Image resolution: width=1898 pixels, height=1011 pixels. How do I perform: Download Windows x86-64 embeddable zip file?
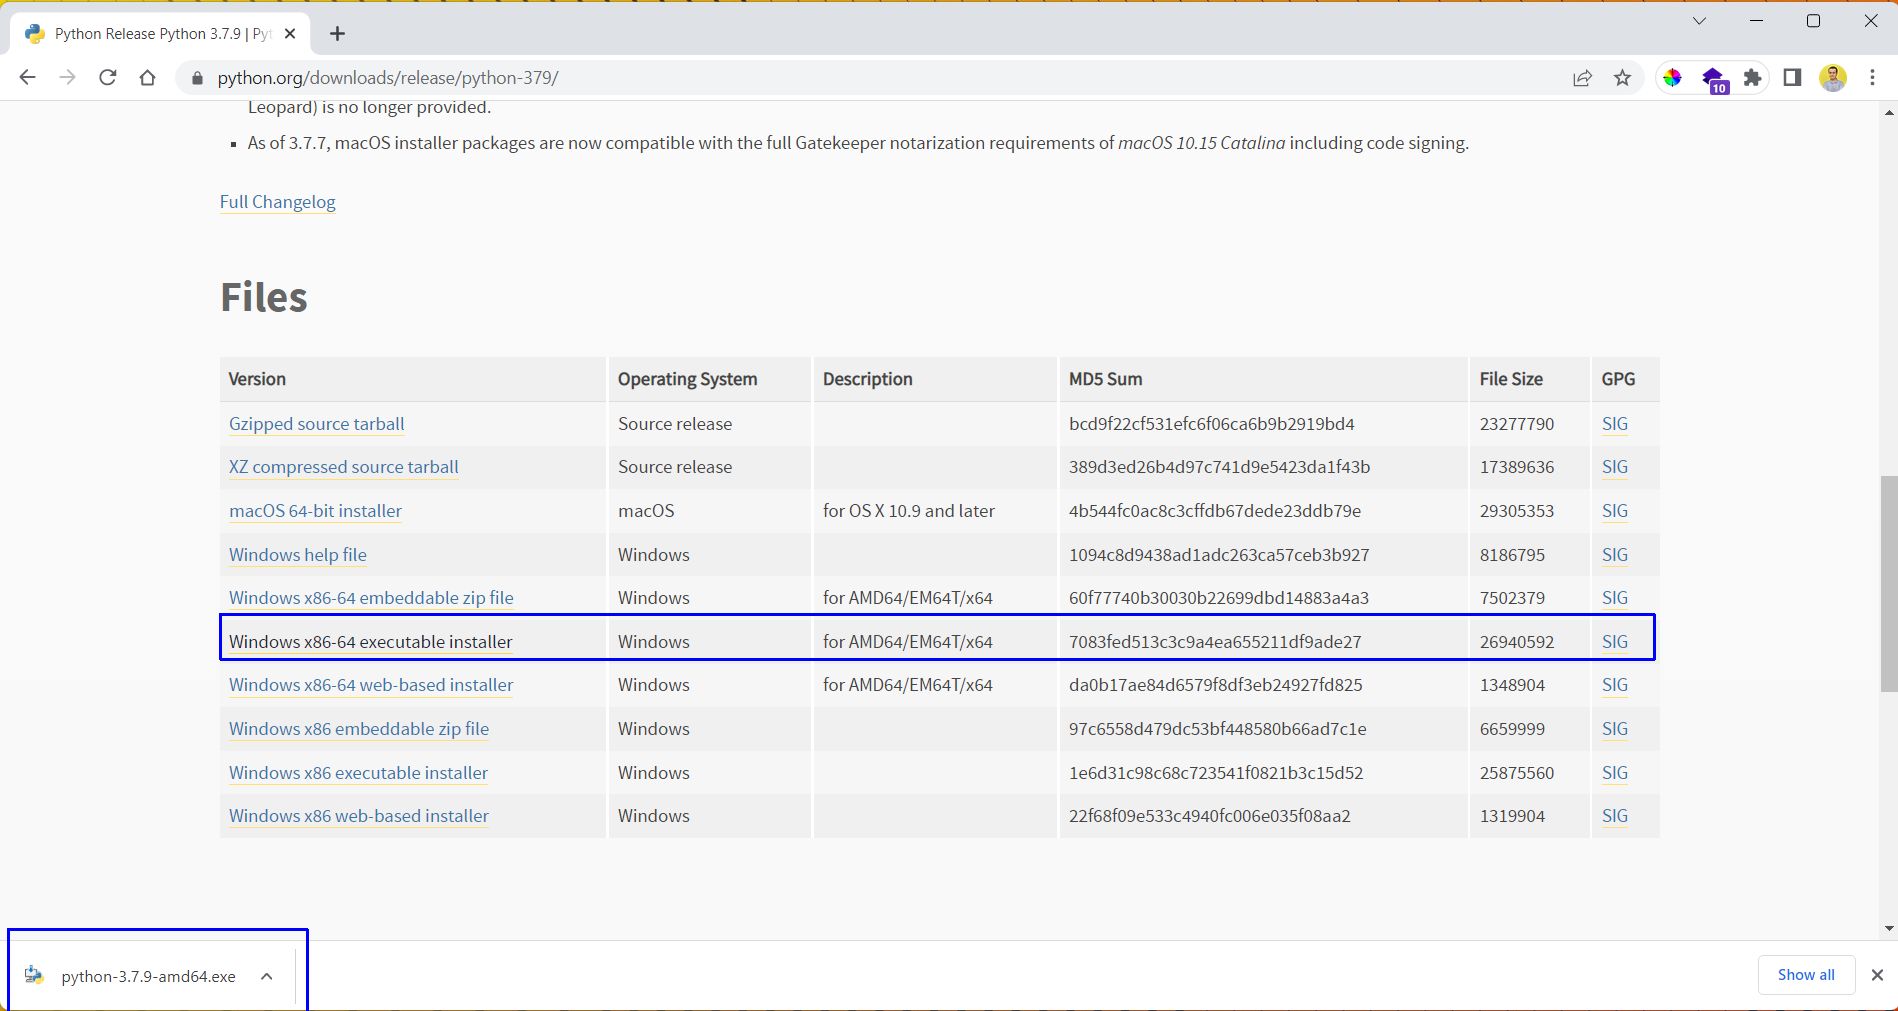coord(371,598)
